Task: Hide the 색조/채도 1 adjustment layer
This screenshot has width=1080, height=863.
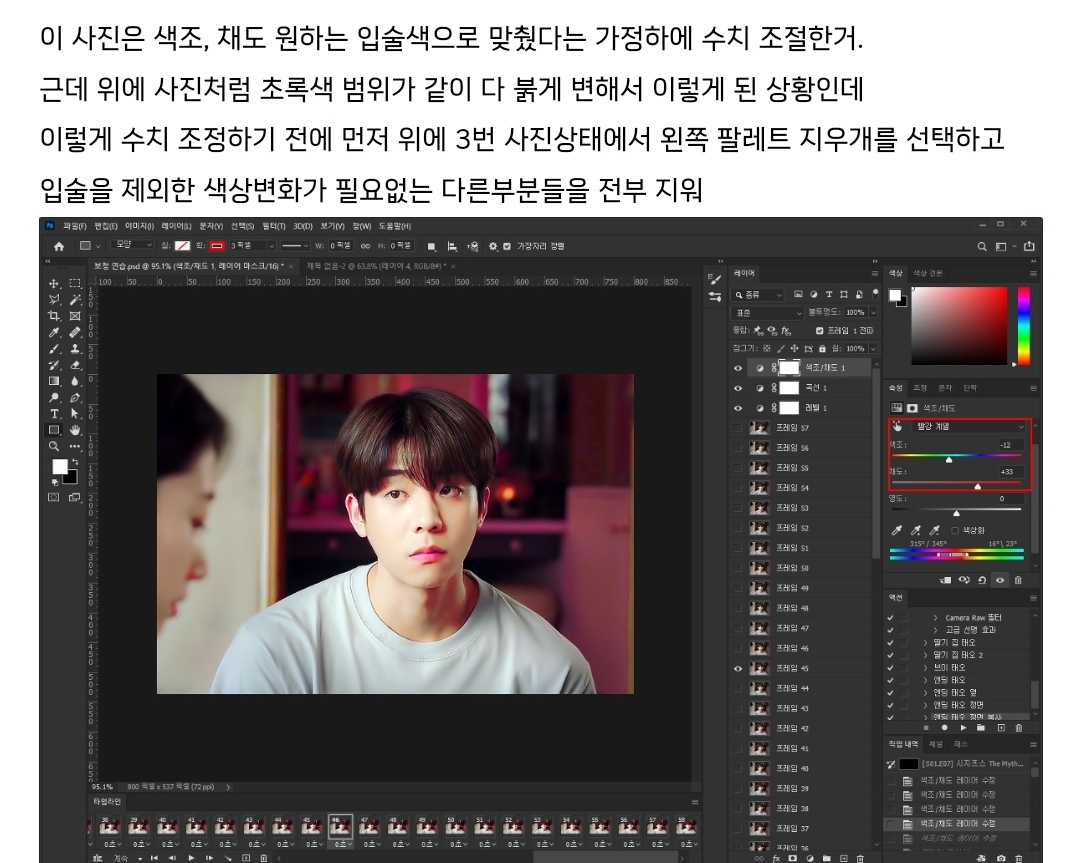Action: point(739,368)
